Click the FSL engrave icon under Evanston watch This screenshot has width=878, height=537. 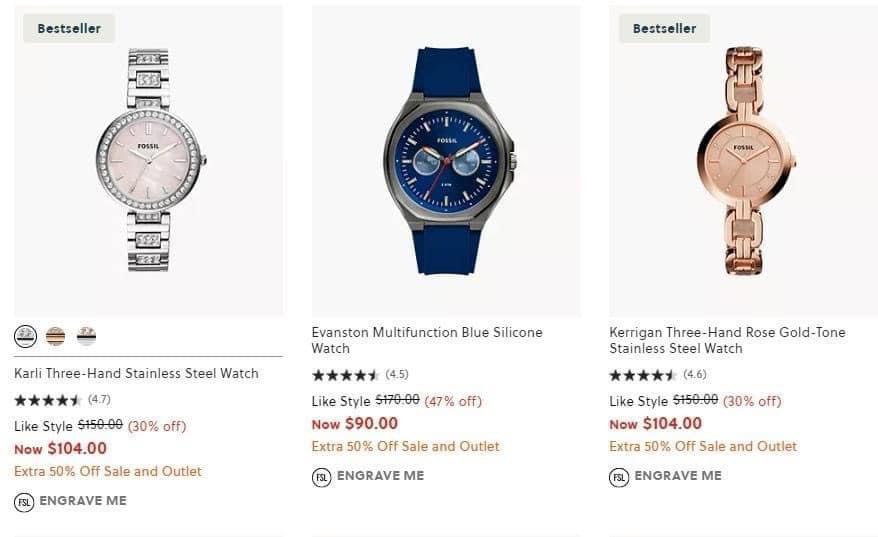click(x=321, y=476)
